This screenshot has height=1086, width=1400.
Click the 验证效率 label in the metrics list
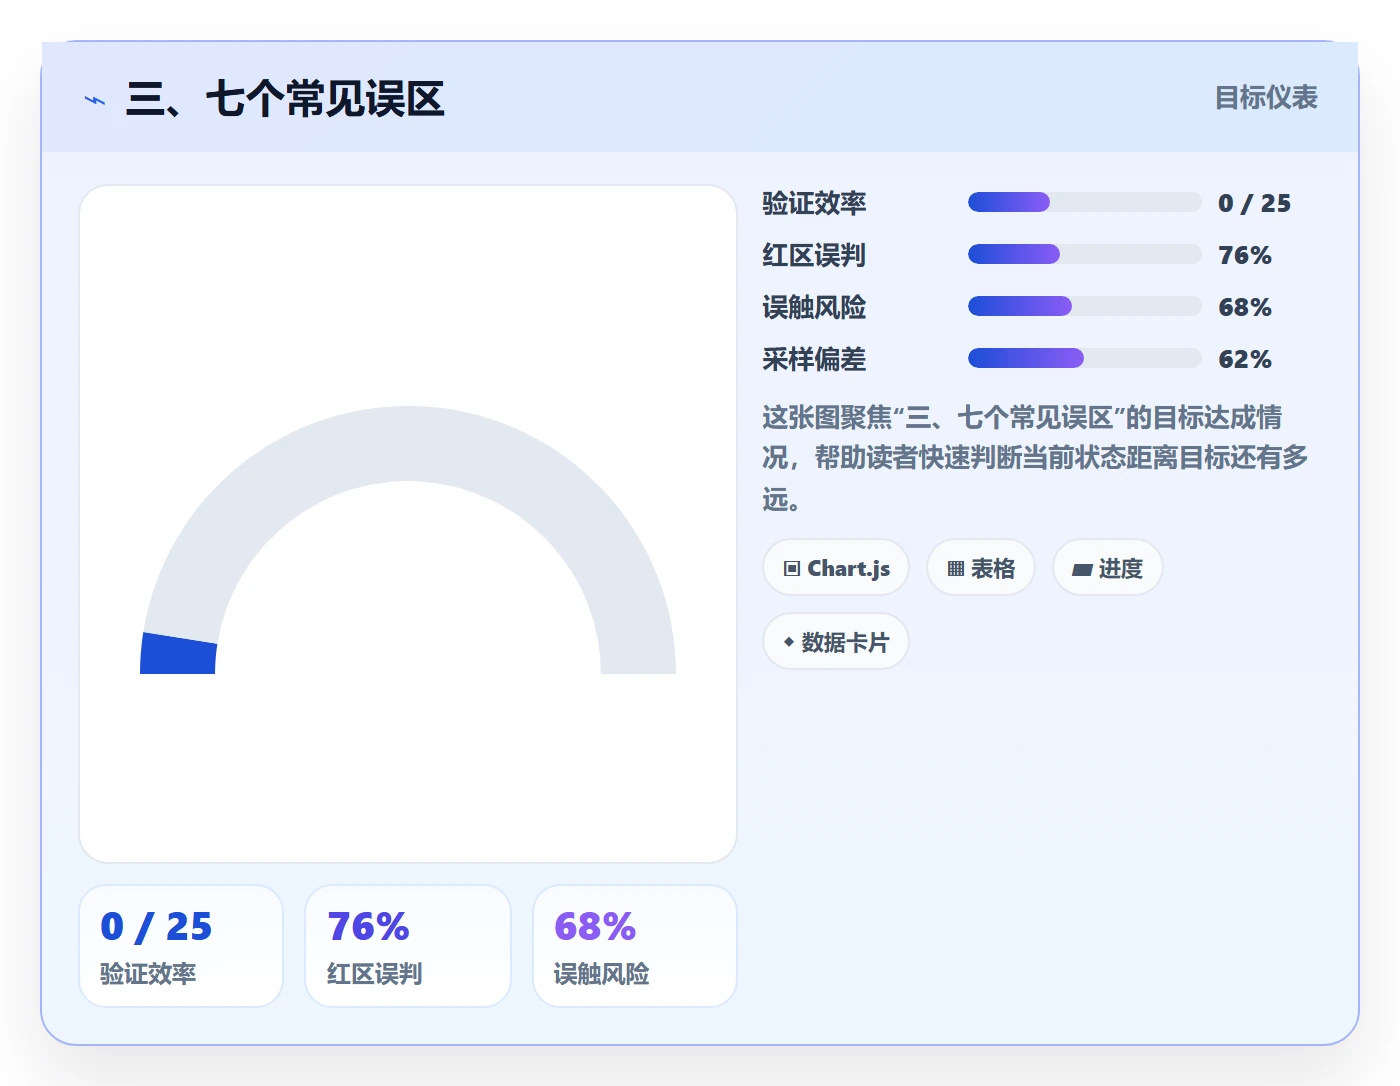pyautogui.click(x=814, y=203)
